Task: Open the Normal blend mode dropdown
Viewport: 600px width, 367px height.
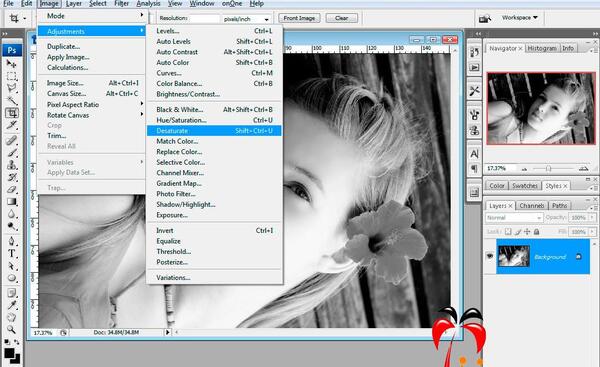Action: pyautogui.click(x=514, y=218)
